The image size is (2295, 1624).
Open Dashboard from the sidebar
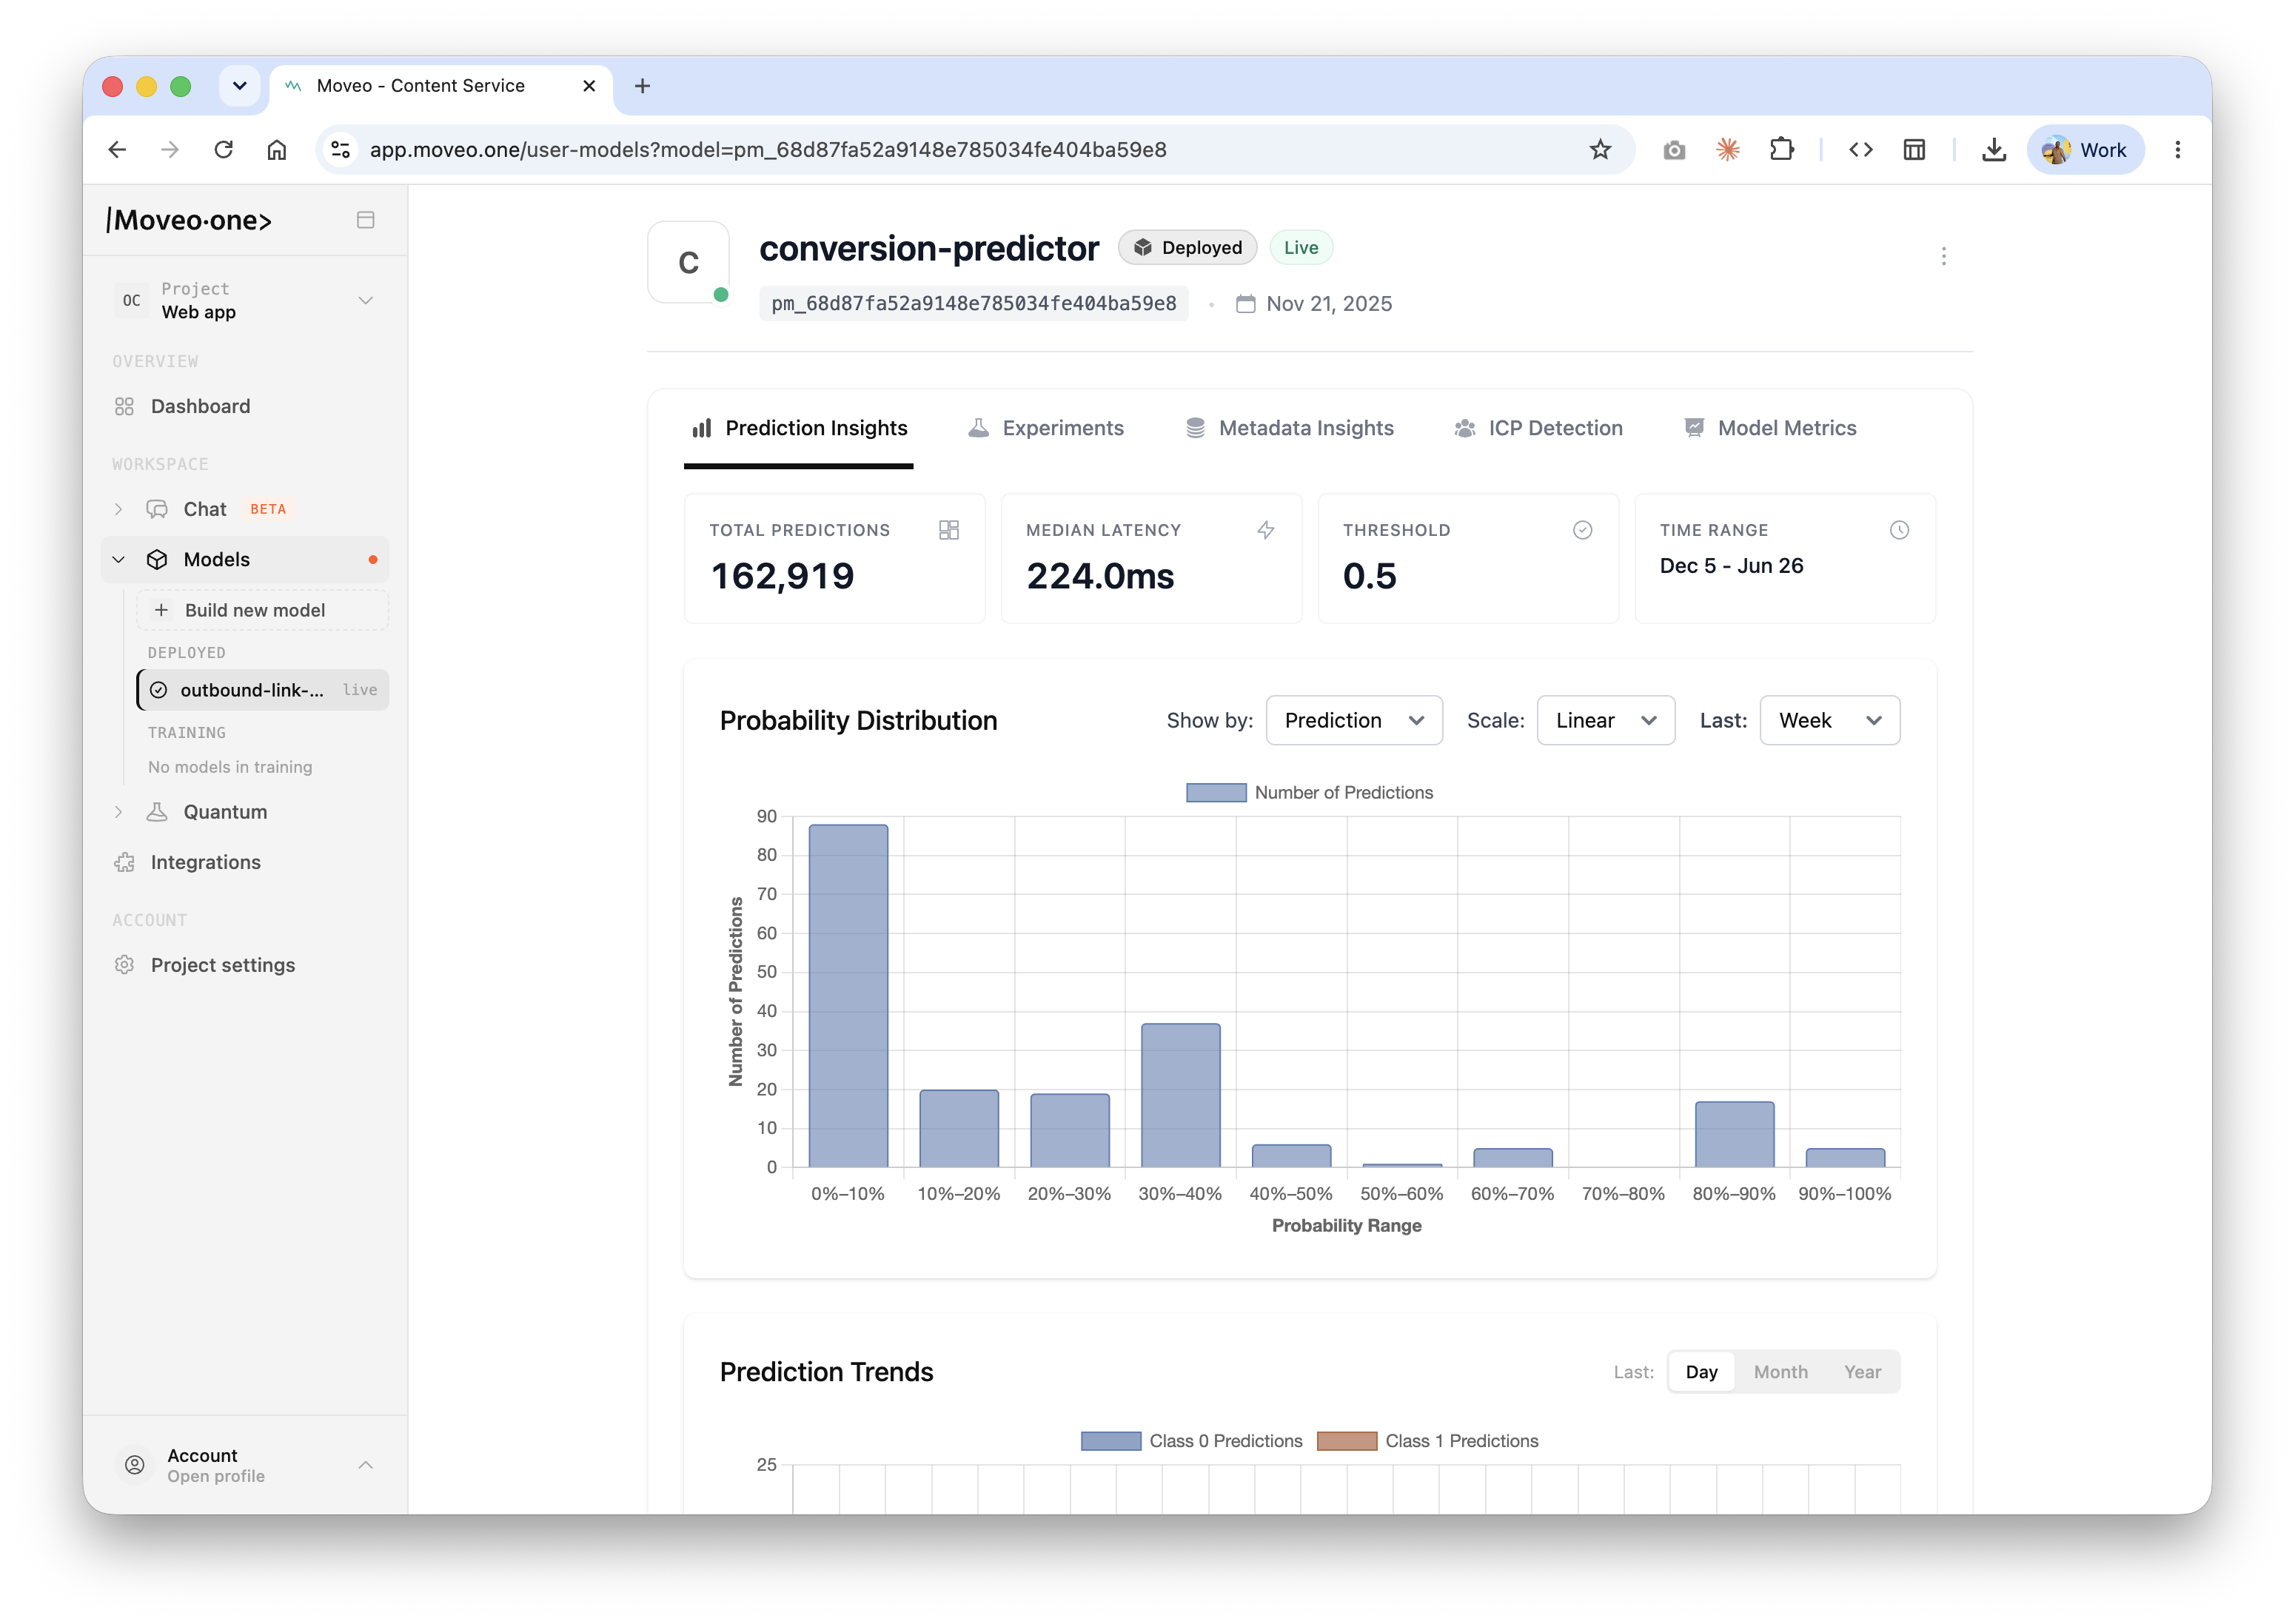click(245, 406)
